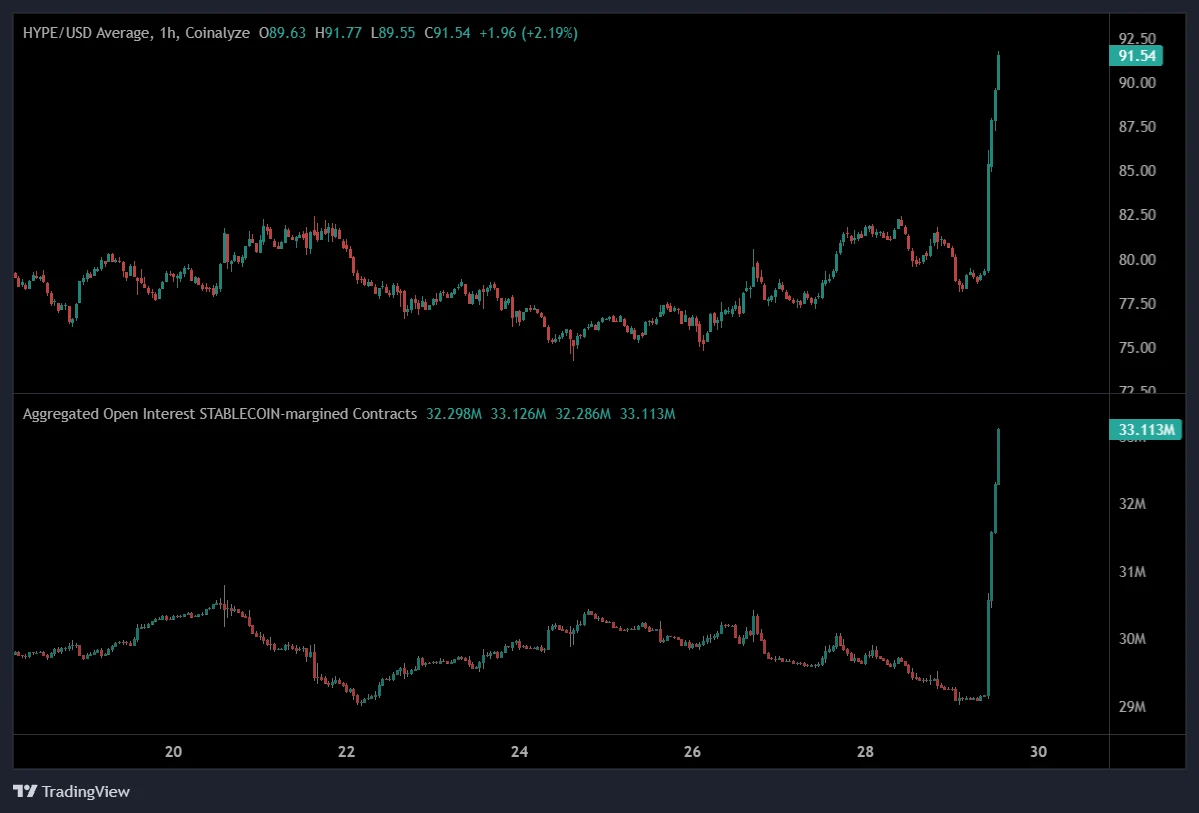Click the 92.50 price axis label
Screen dimensions: 1199x813
[x=1137, y=38]
